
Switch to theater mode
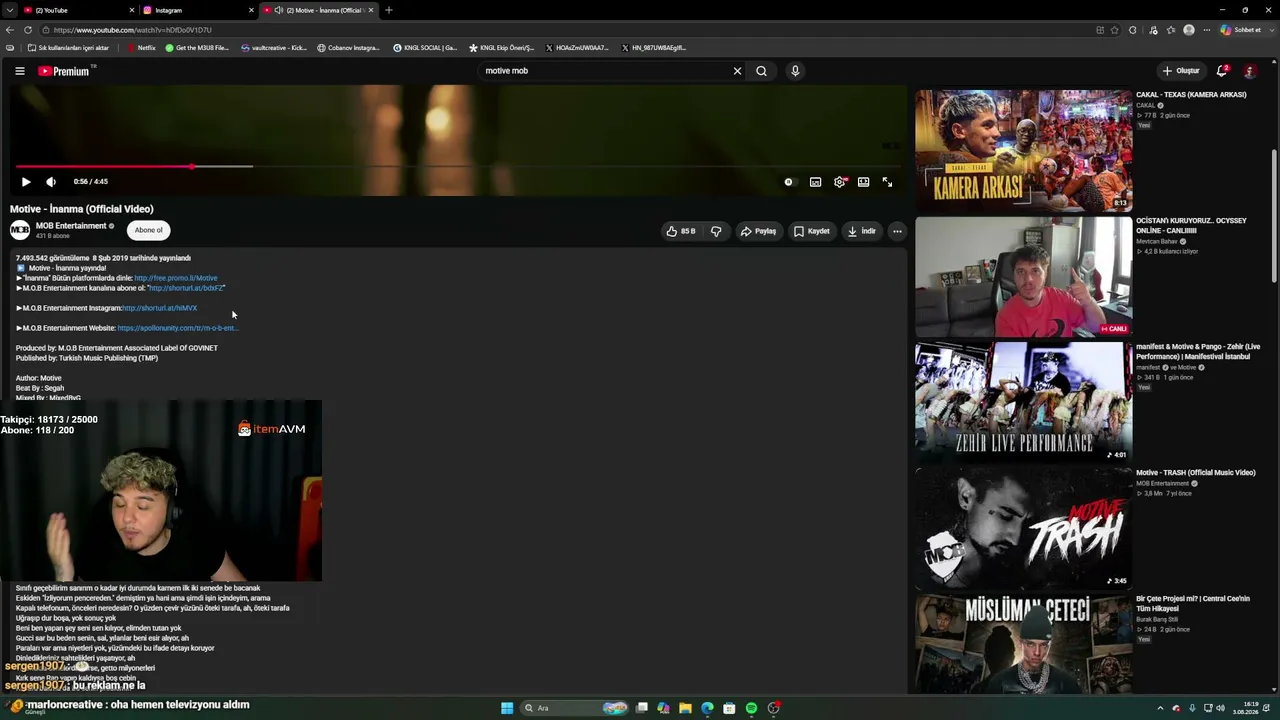(863, 182)
